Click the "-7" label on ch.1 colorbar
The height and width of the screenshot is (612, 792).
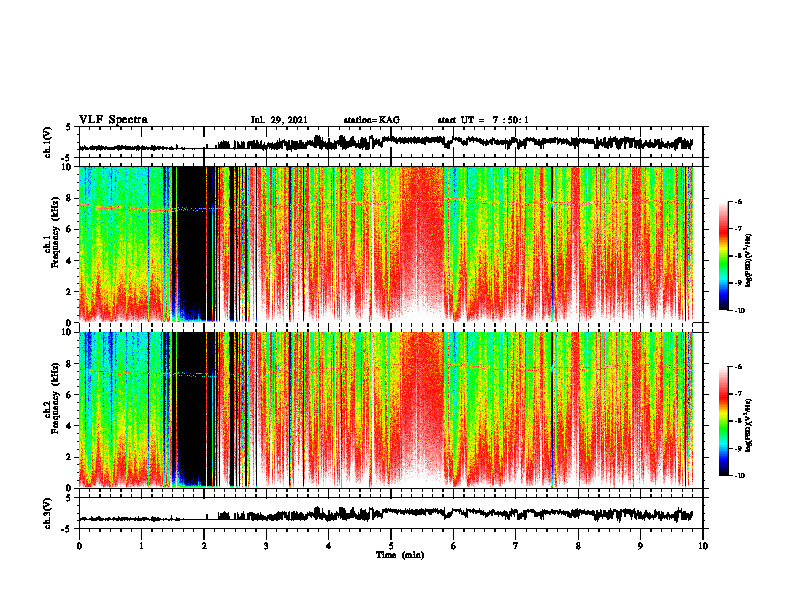[740, 229]
